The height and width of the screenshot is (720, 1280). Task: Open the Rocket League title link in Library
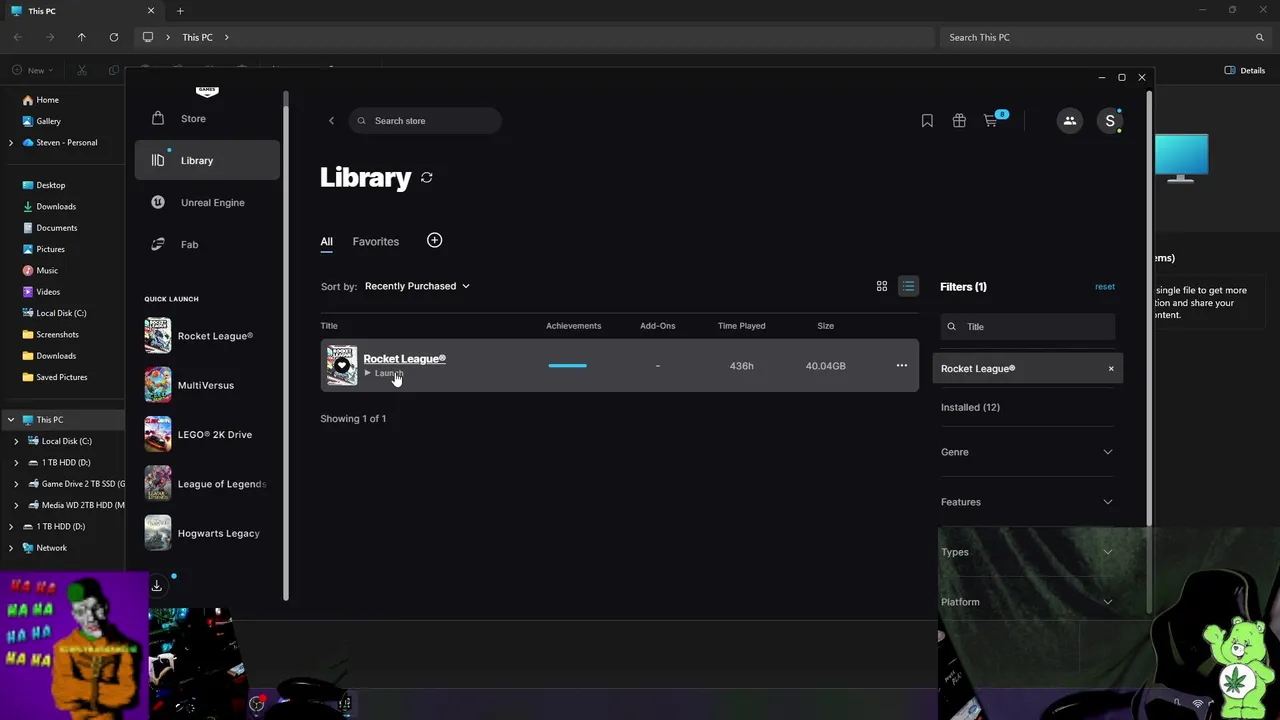tap(404, 358)
